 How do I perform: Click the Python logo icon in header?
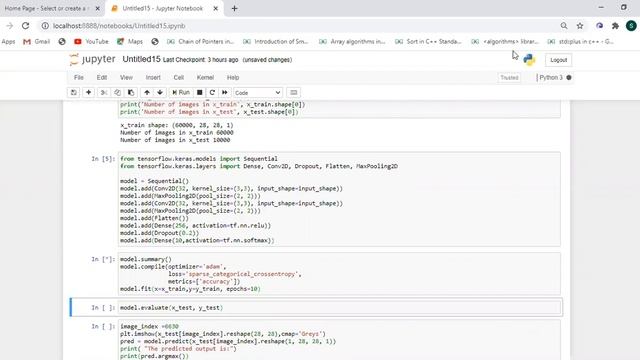pos(529,60)
